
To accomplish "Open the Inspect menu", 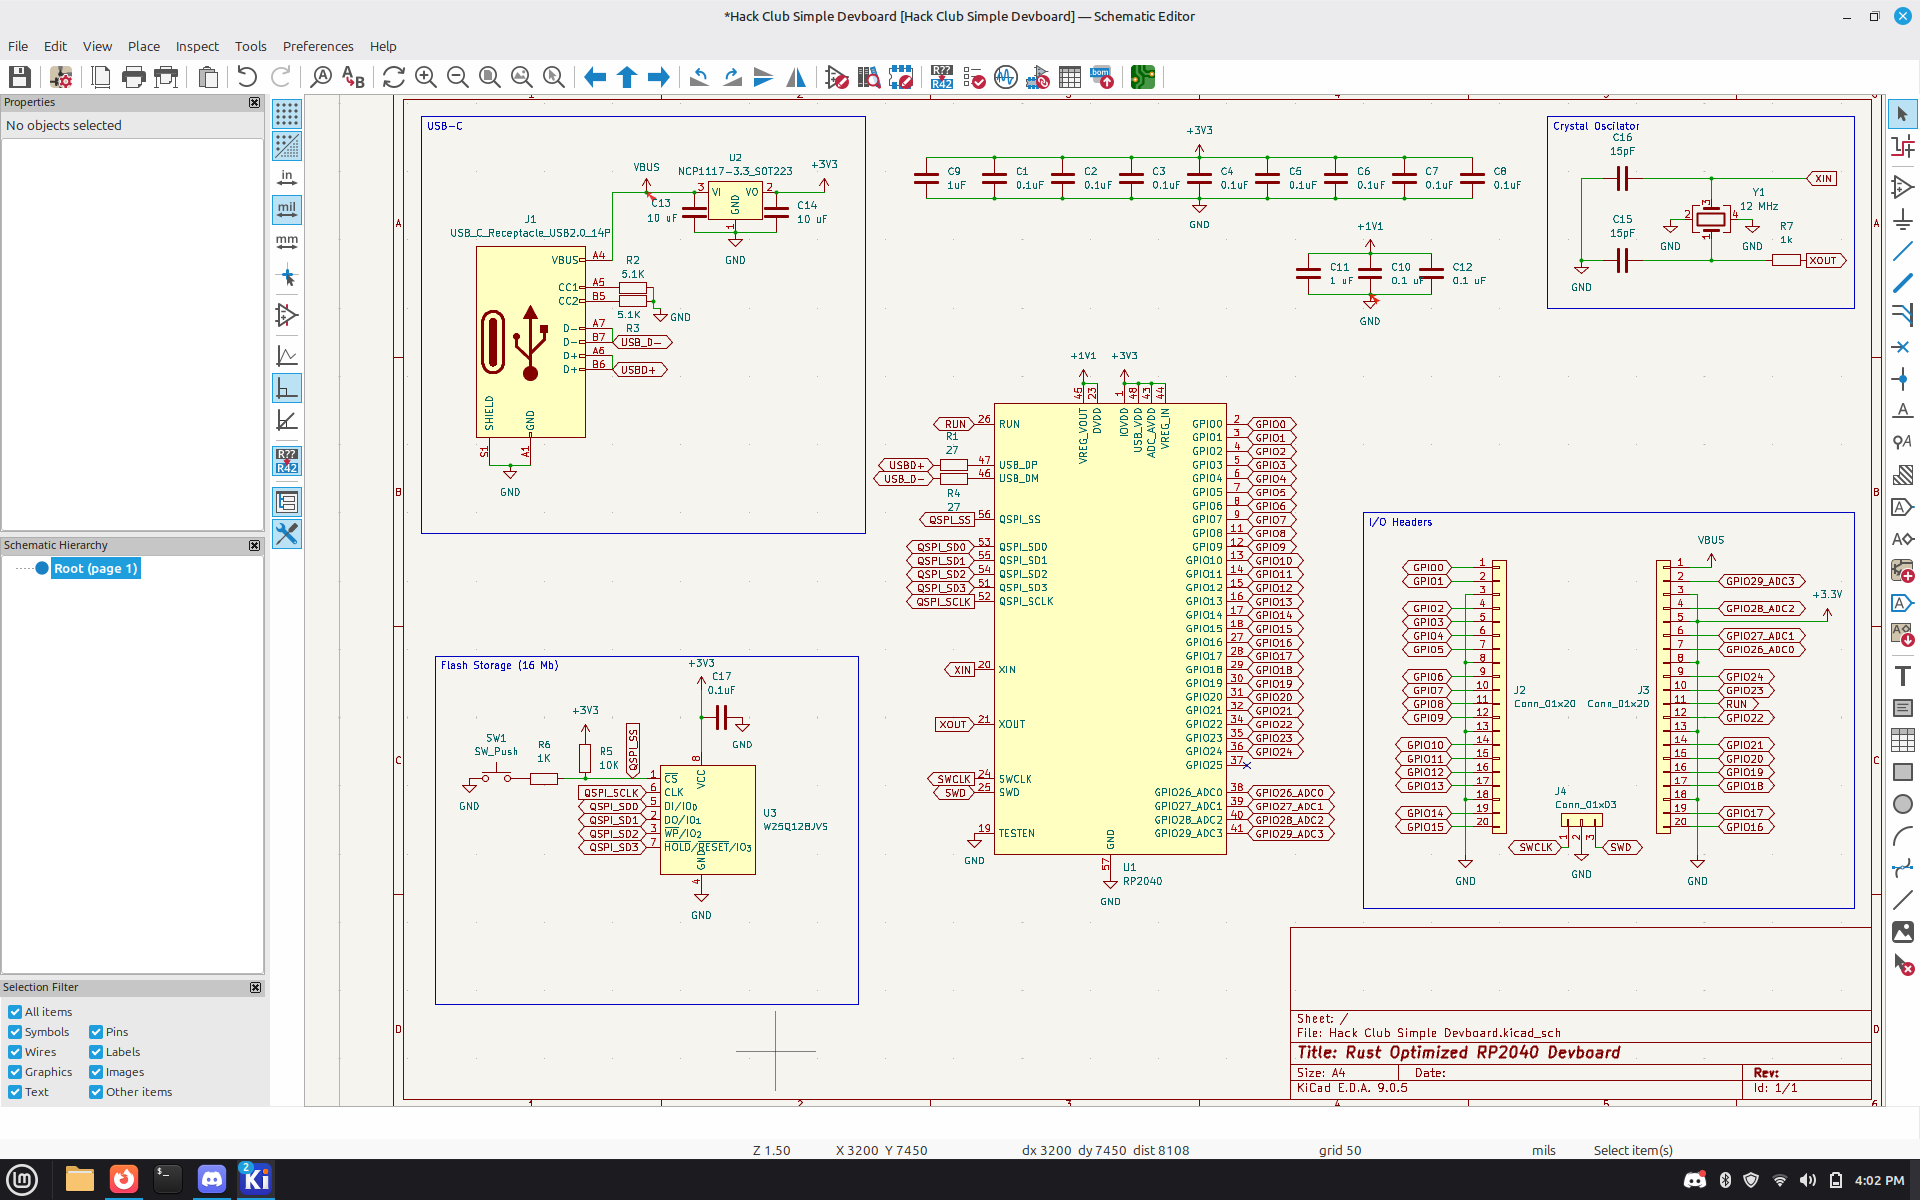I will 197,46.
